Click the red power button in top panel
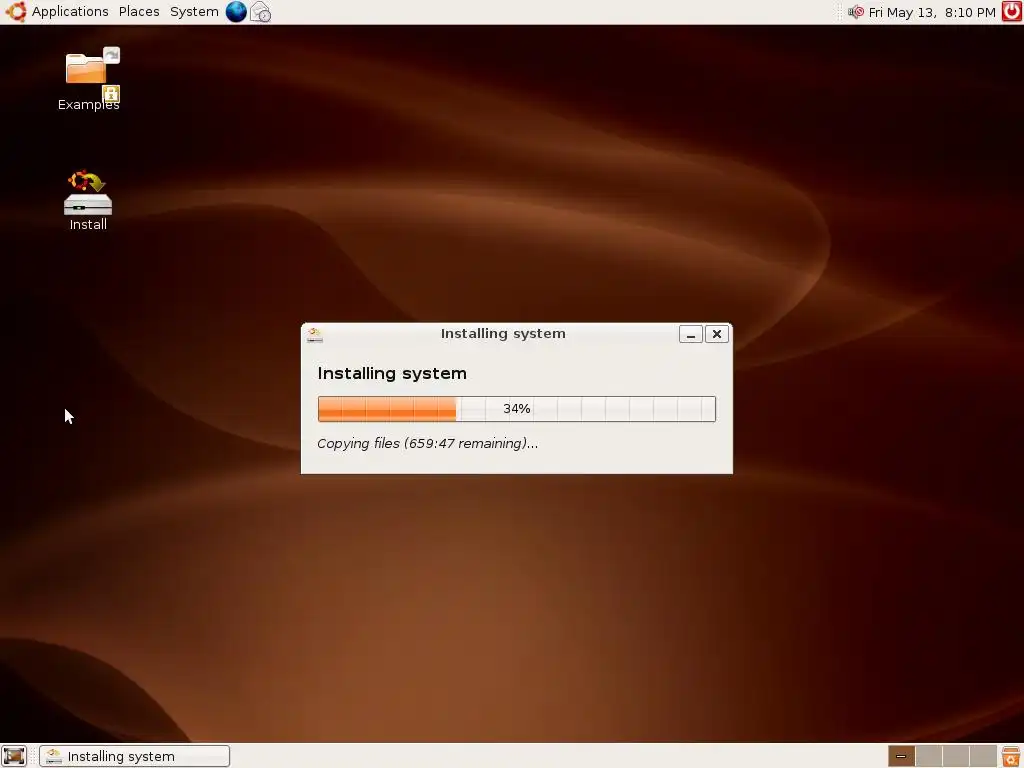 (x=1012, y=12)
